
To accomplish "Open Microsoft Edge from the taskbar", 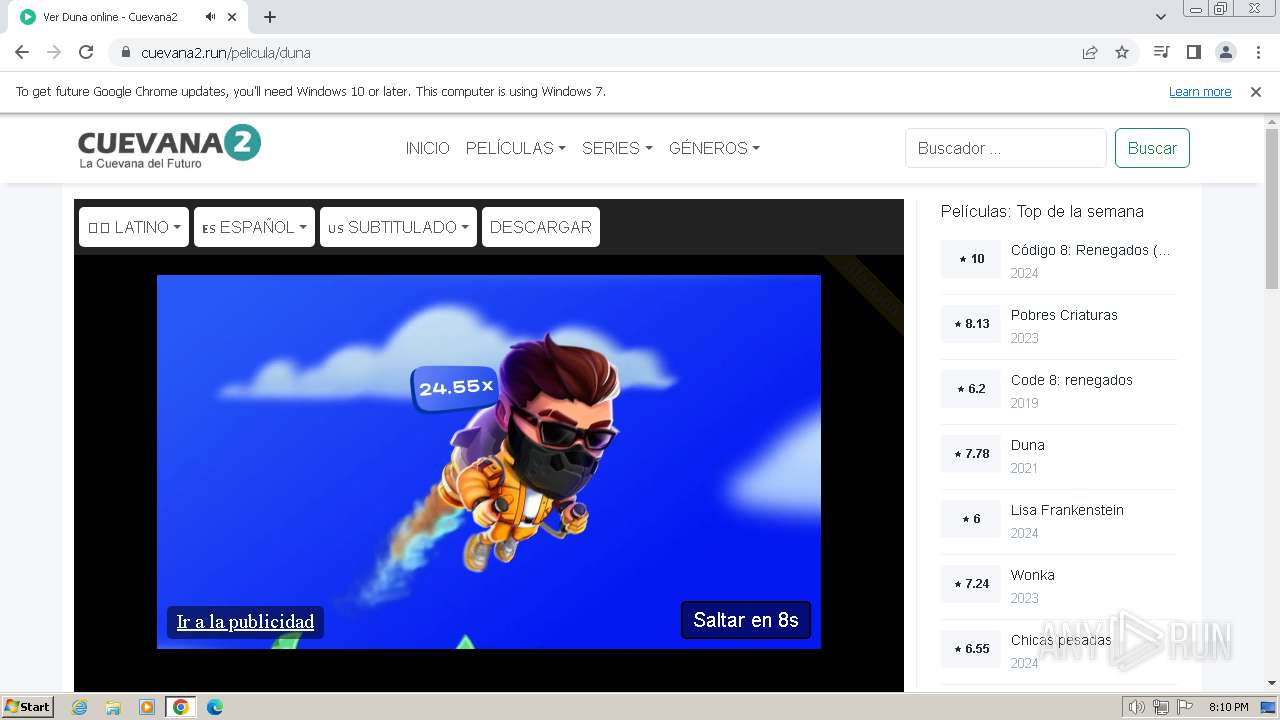I will pyautogui.click(x=215, y=707).
